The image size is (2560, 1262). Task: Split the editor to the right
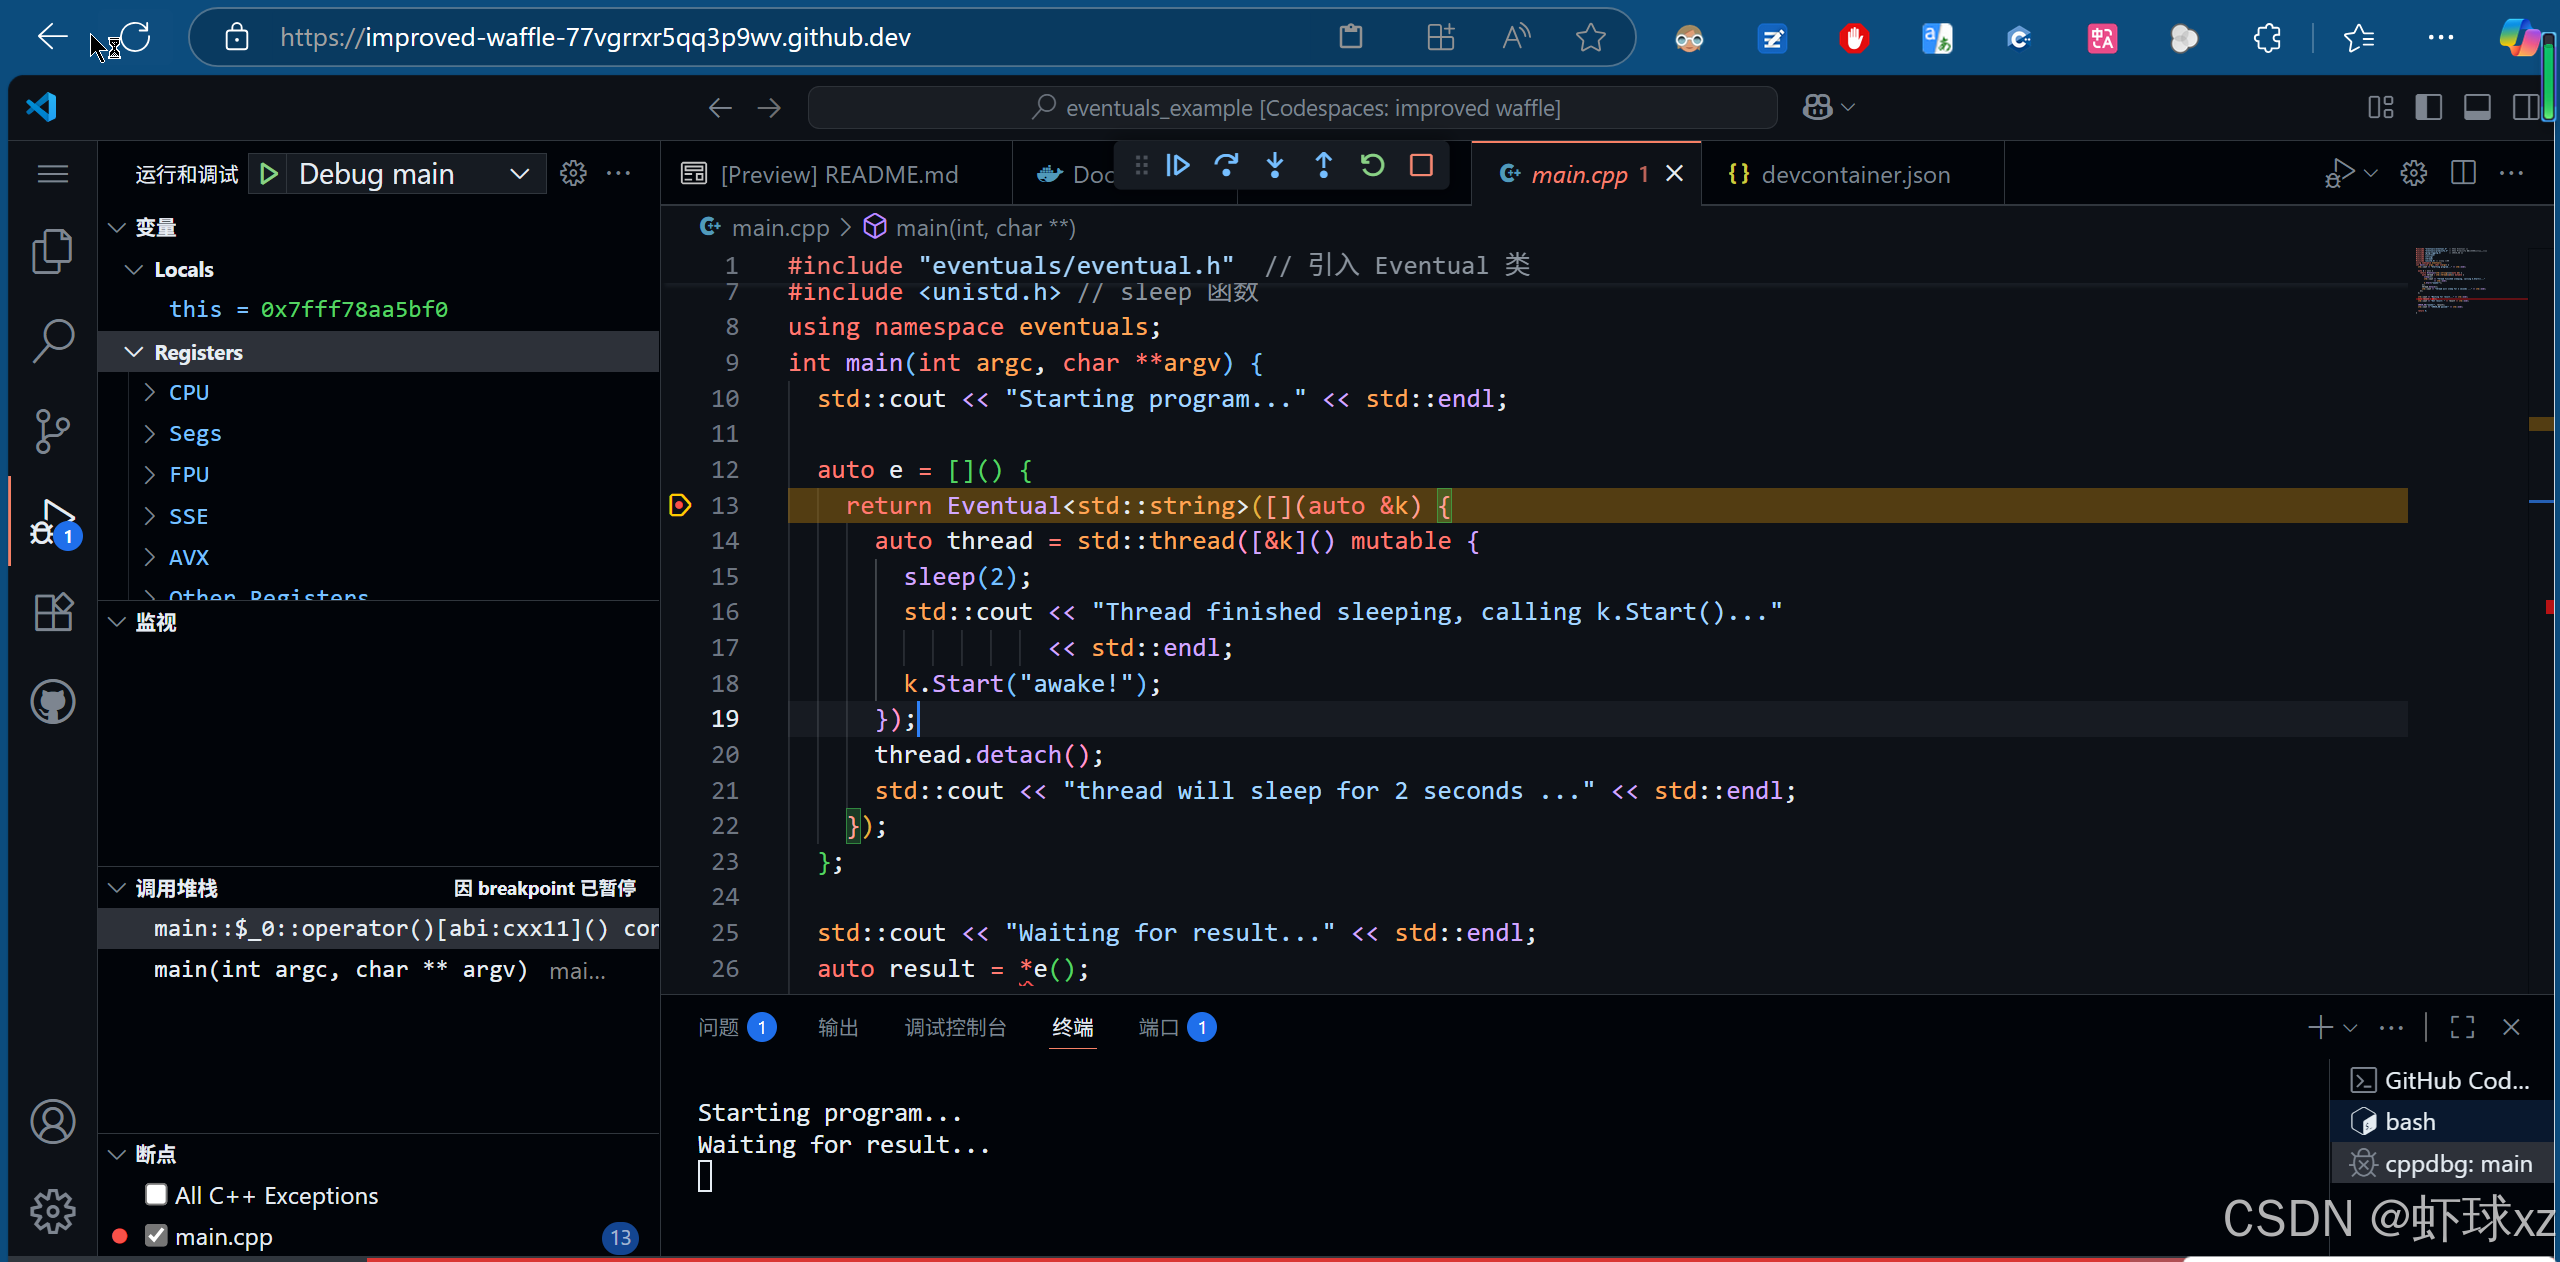2464,174
